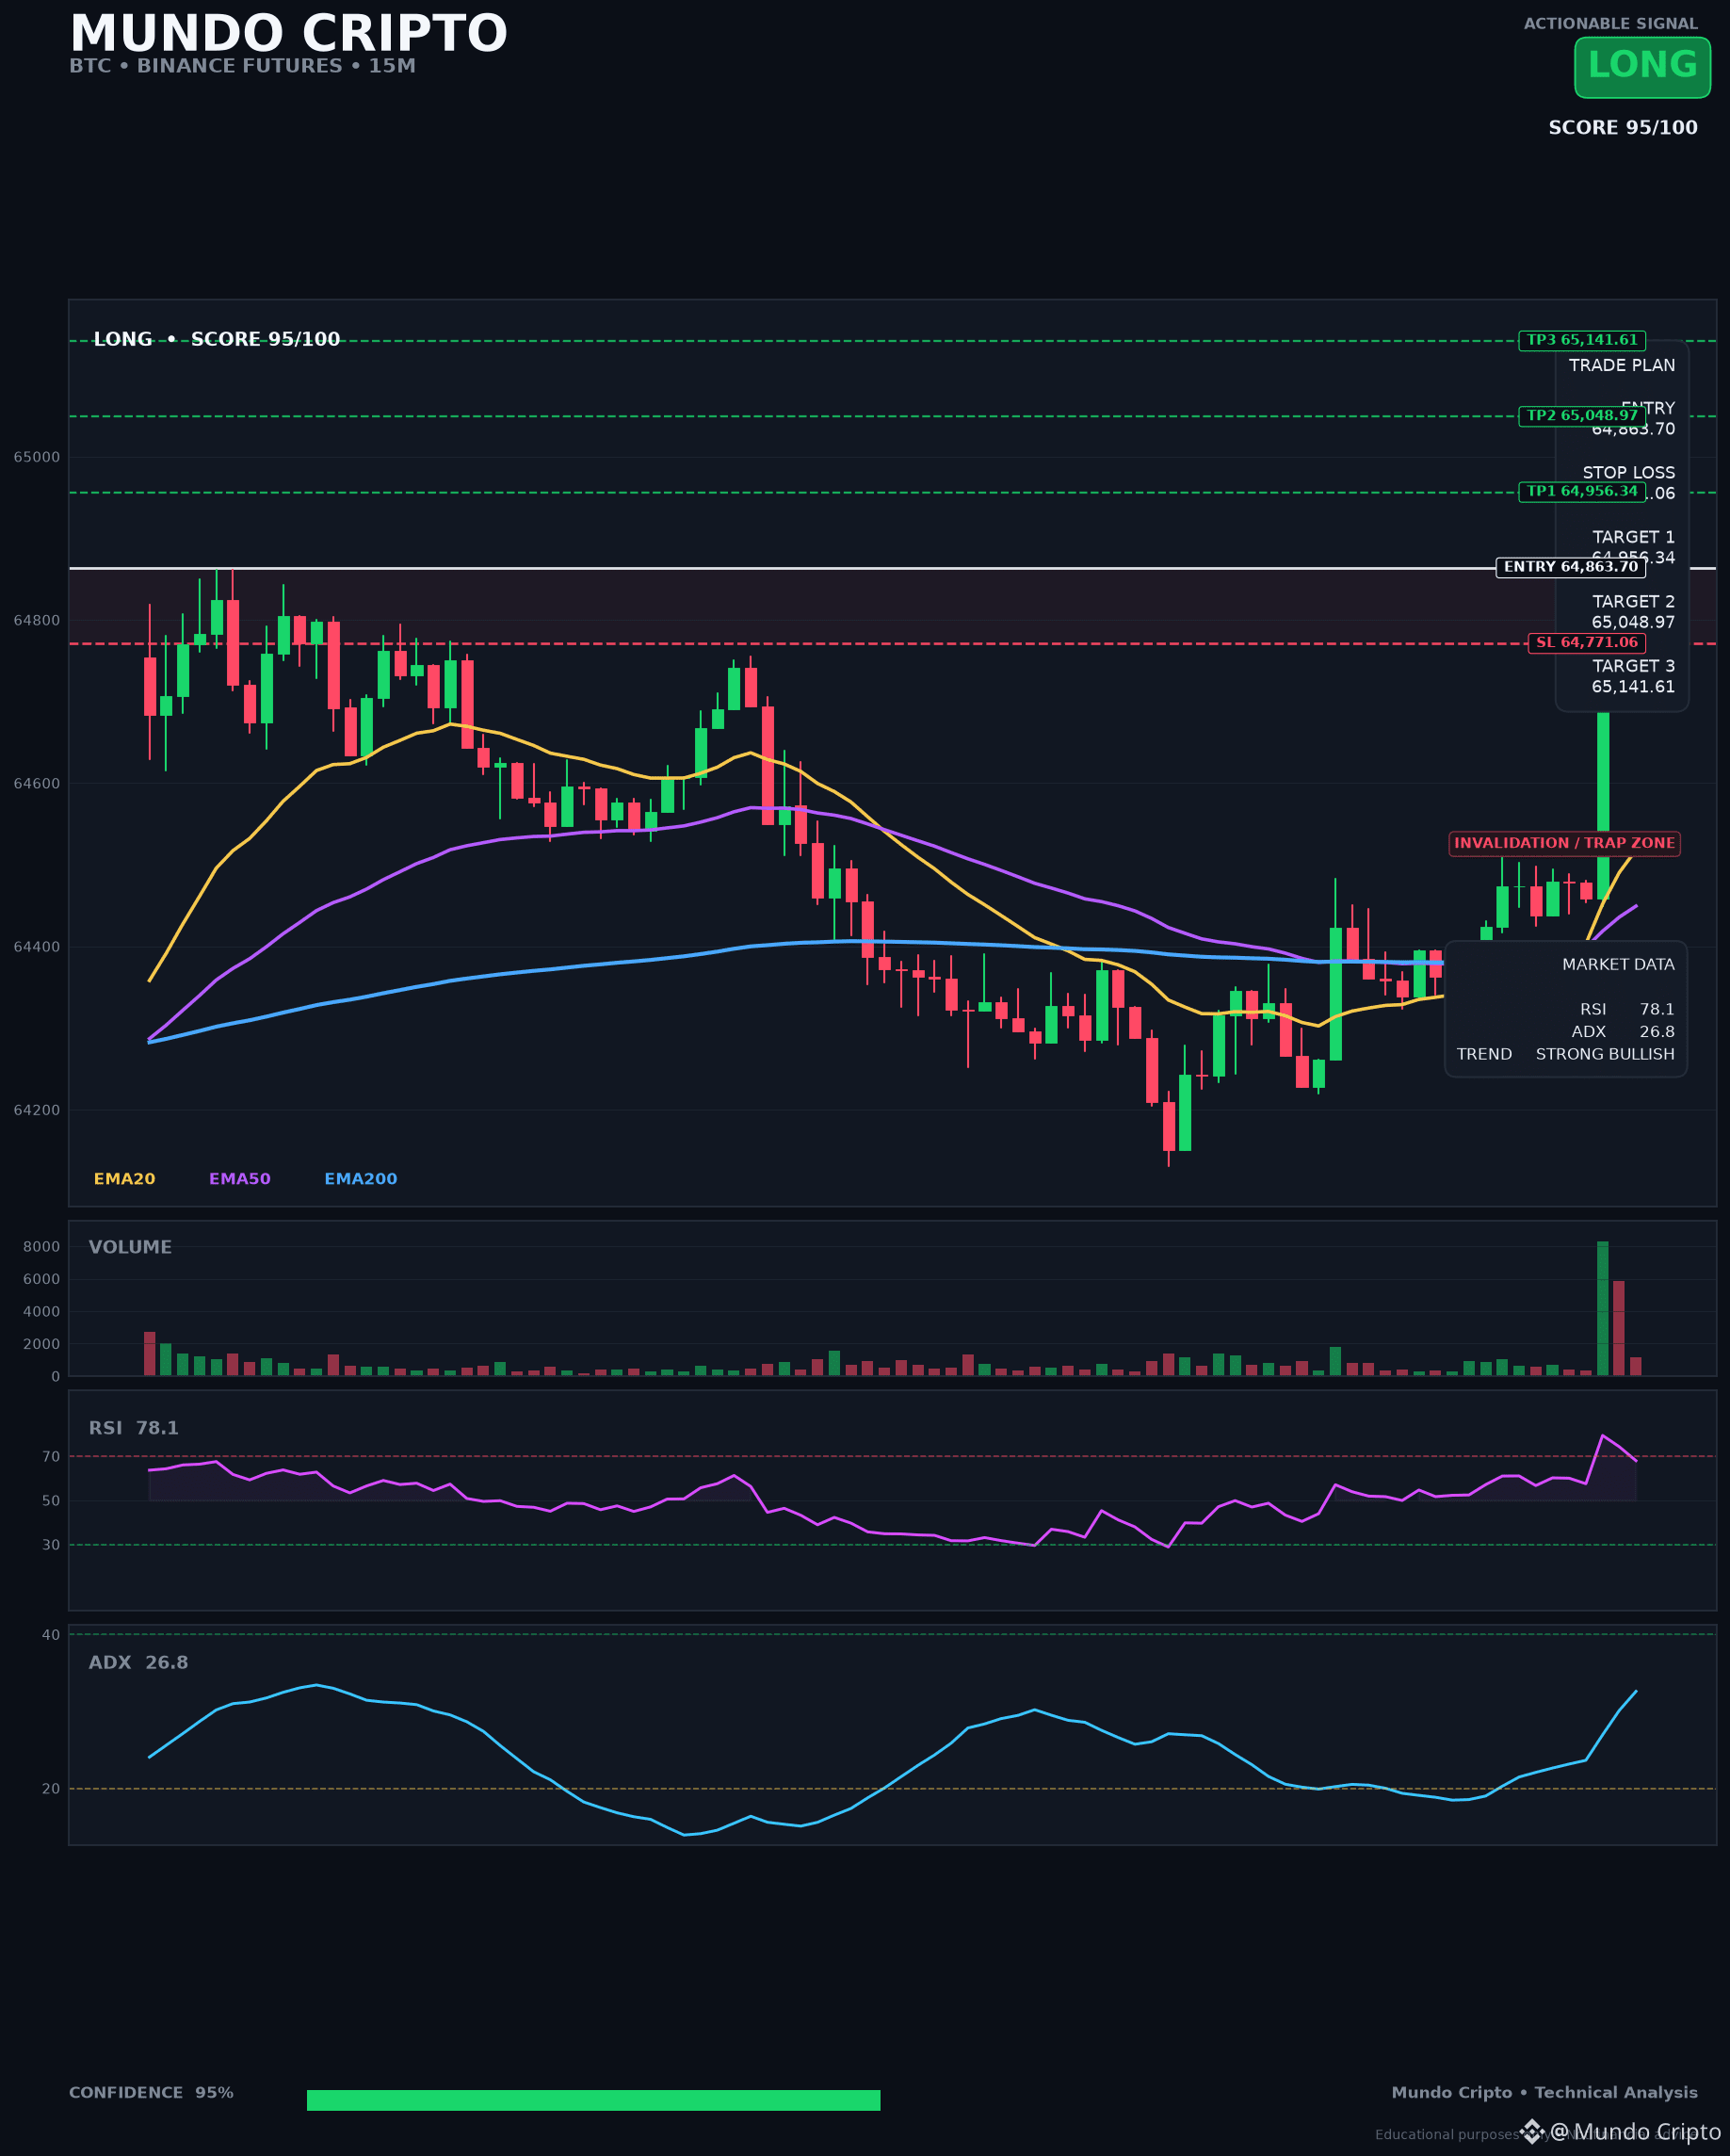Select the ADX row in Market Data
The width and height of the screenshot is (1730, 2156).
pos(1622,1032)
